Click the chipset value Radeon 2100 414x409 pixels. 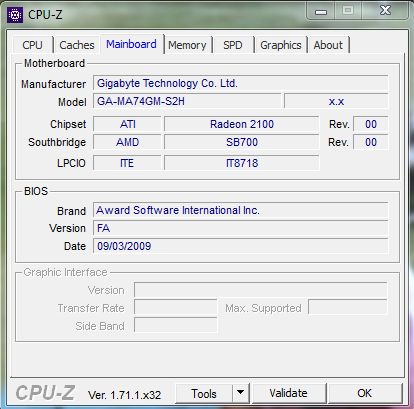point(242,124)
